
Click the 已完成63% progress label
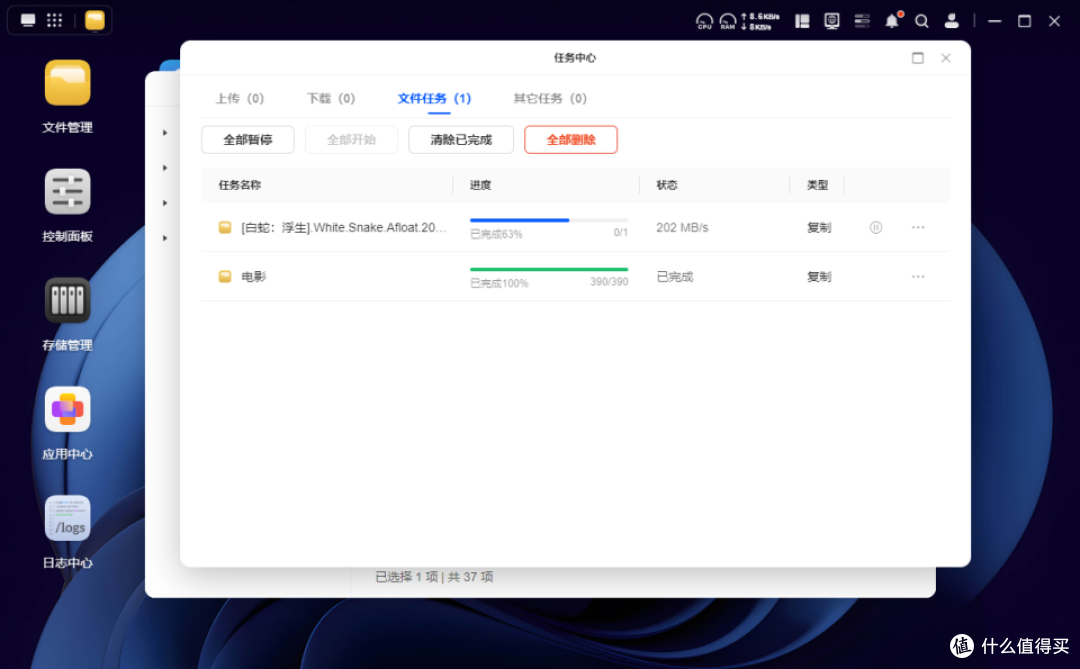pyautogui.click(x=496, y=234)
